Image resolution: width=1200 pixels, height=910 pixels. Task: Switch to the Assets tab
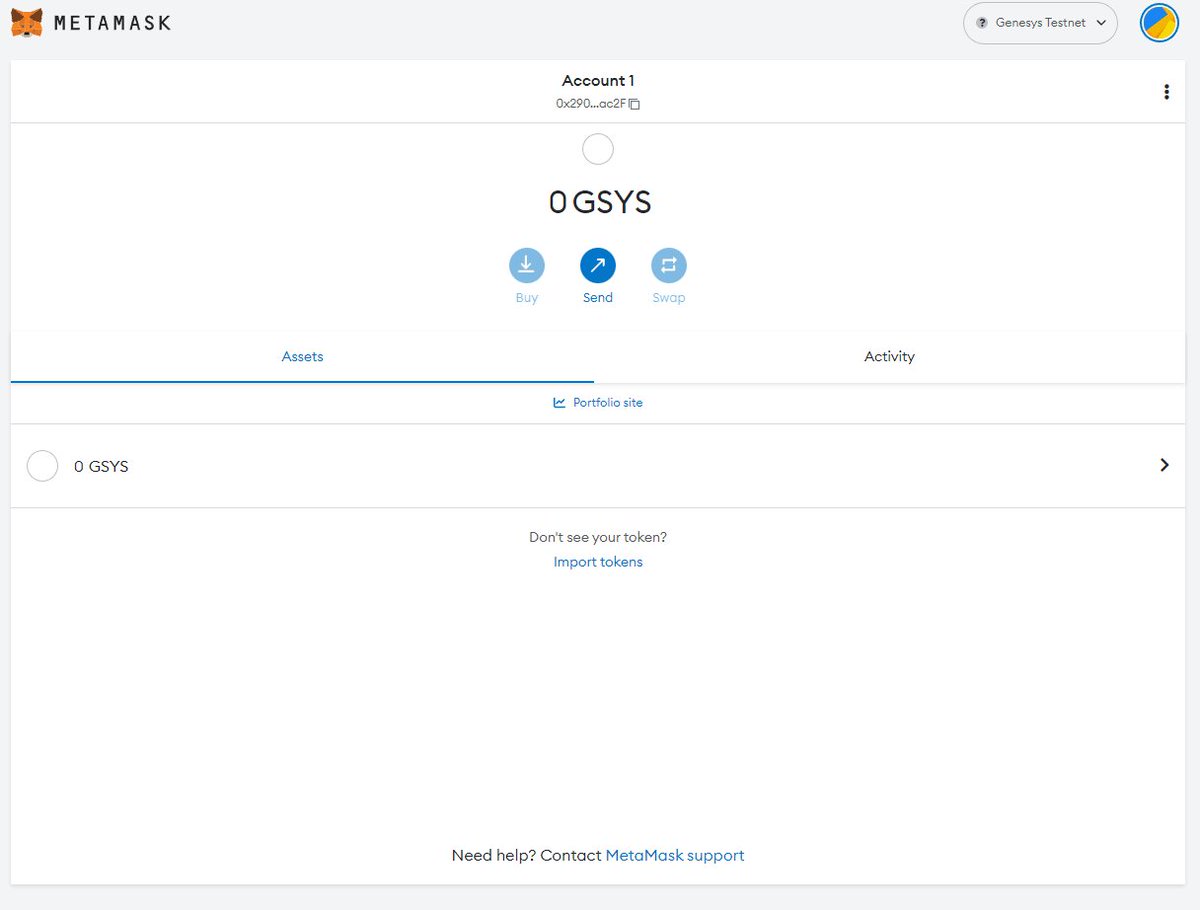[x=302, y=357]
